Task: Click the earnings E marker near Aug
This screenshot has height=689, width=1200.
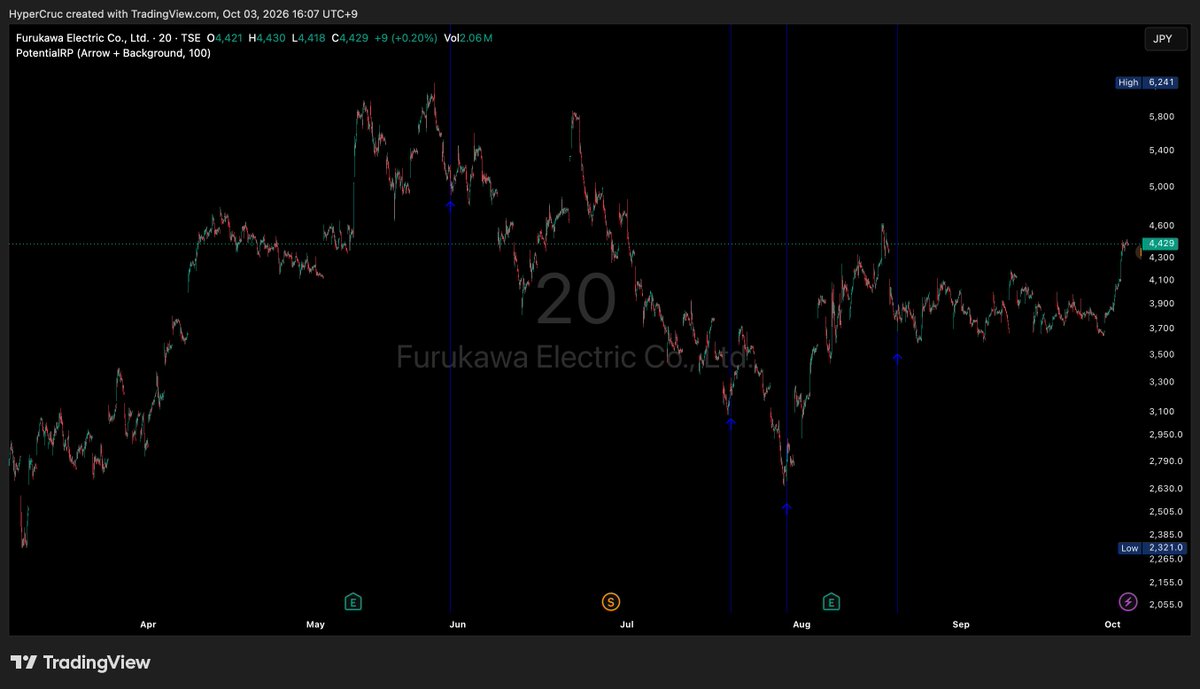Action: click(831, 601)
